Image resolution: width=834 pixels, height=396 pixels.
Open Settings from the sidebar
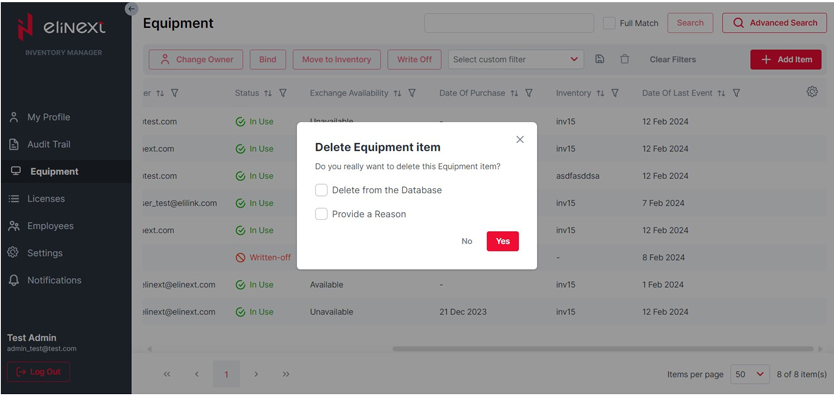pos(45,253)
